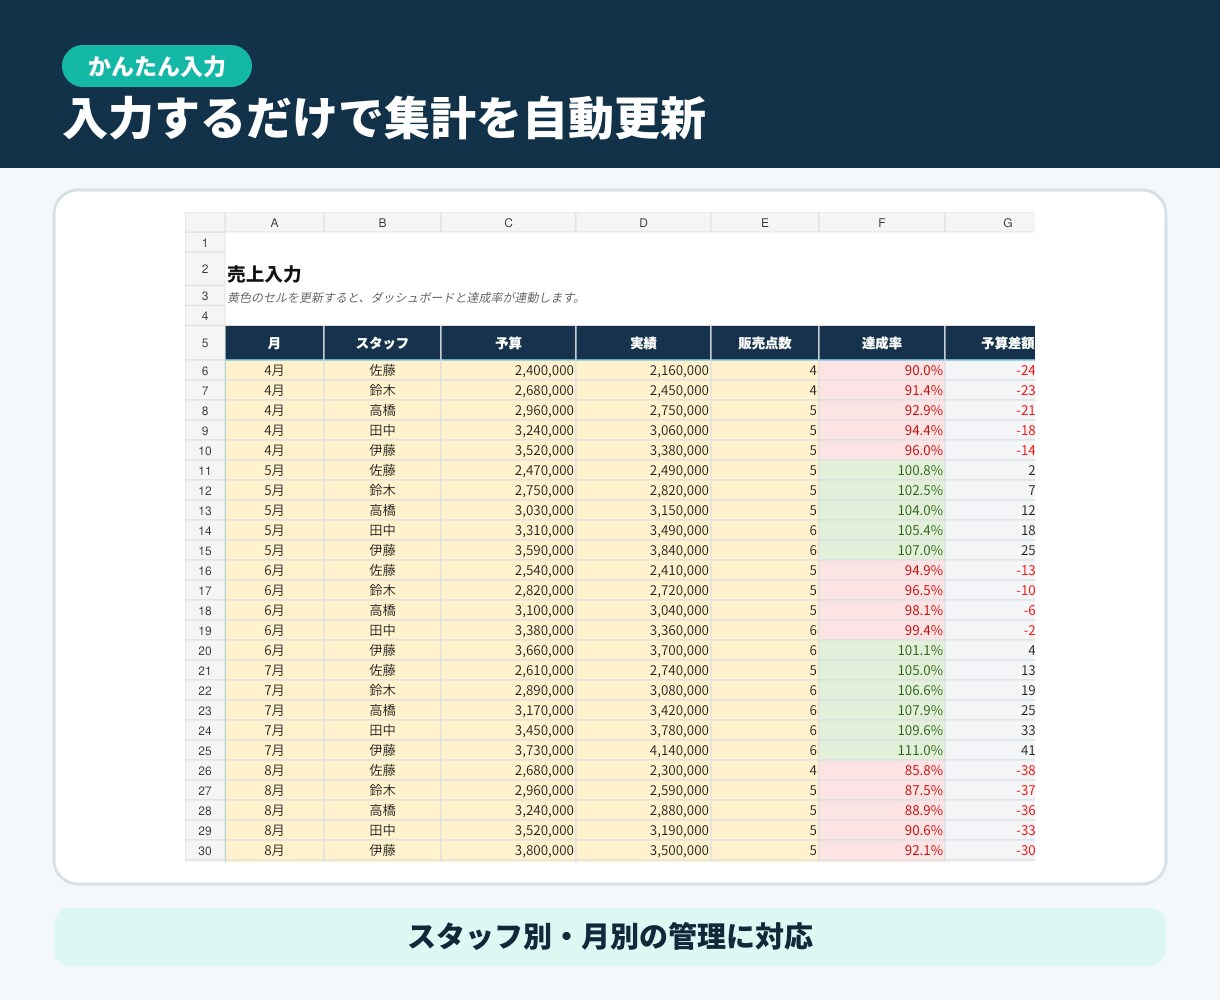Select achievement rate 96.0%
This screenshot has width=1220, height=1000.
tap(882, 450)
